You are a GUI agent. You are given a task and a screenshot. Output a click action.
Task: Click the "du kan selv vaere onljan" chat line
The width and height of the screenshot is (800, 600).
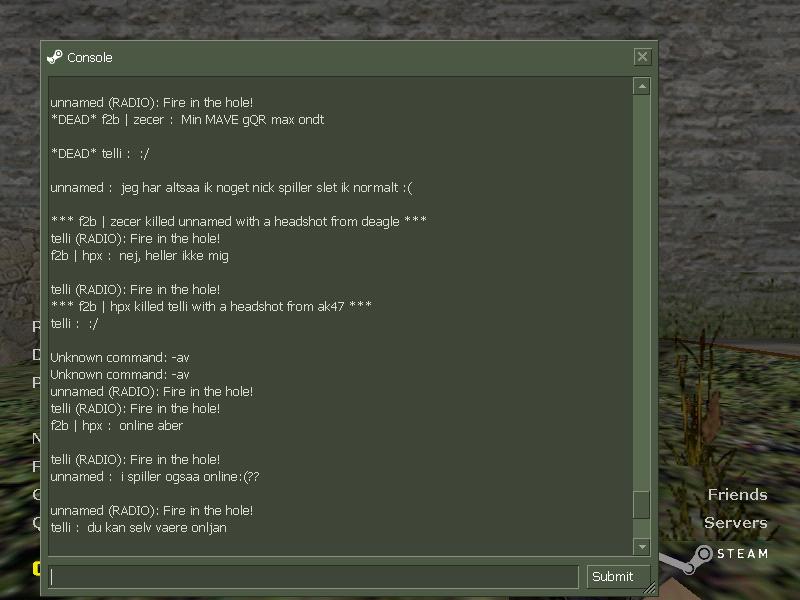click(x=138, y=528)
